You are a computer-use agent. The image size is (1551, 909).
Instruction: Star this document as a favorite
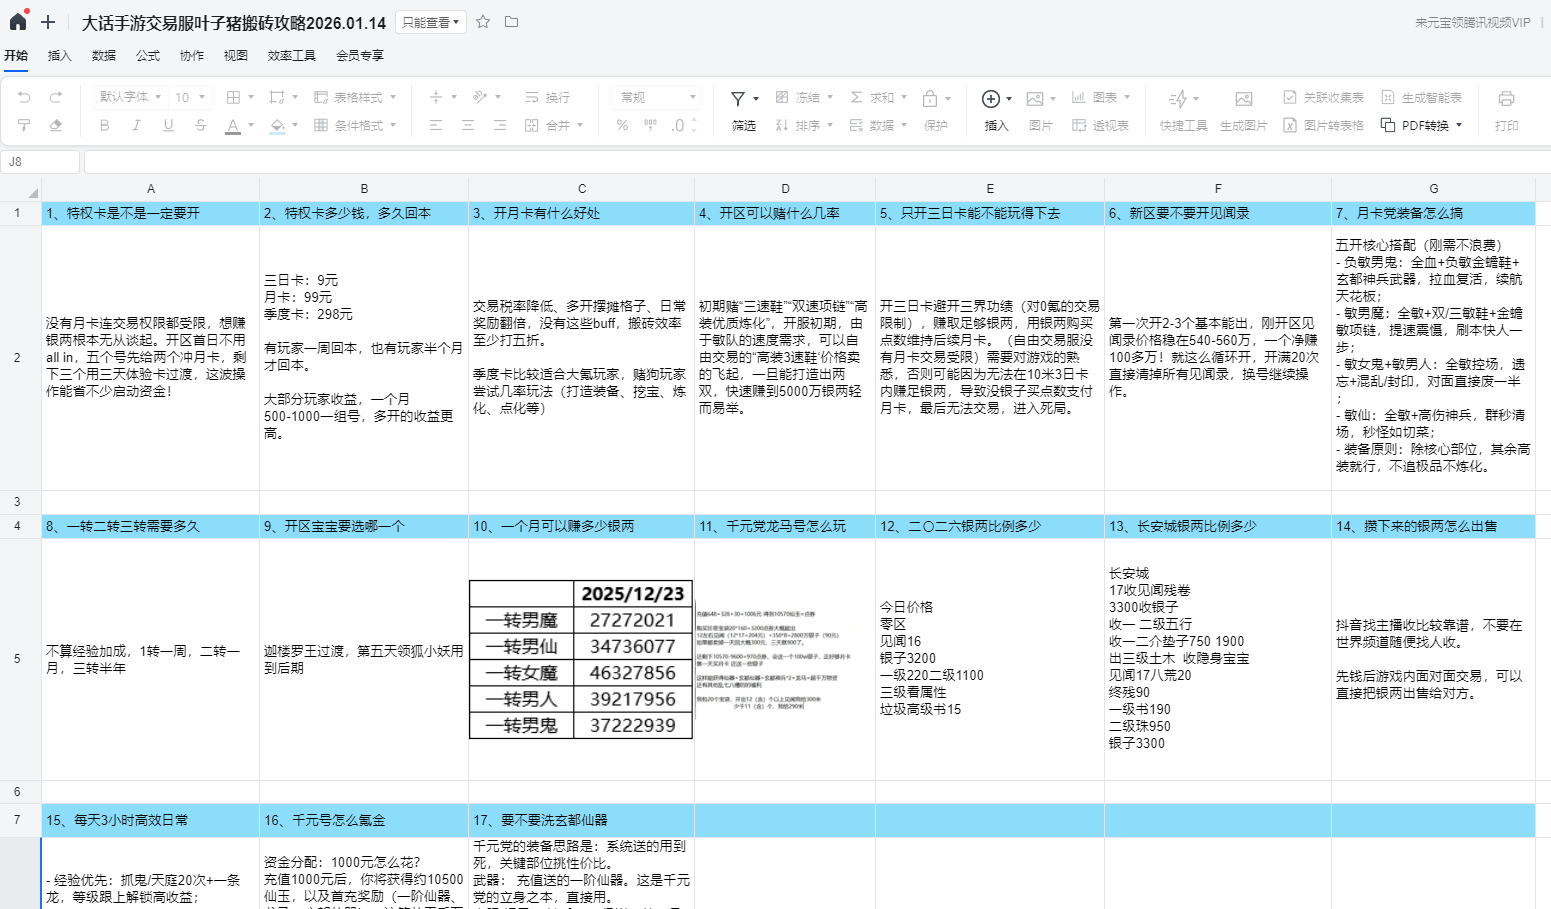tap(483, 22)
